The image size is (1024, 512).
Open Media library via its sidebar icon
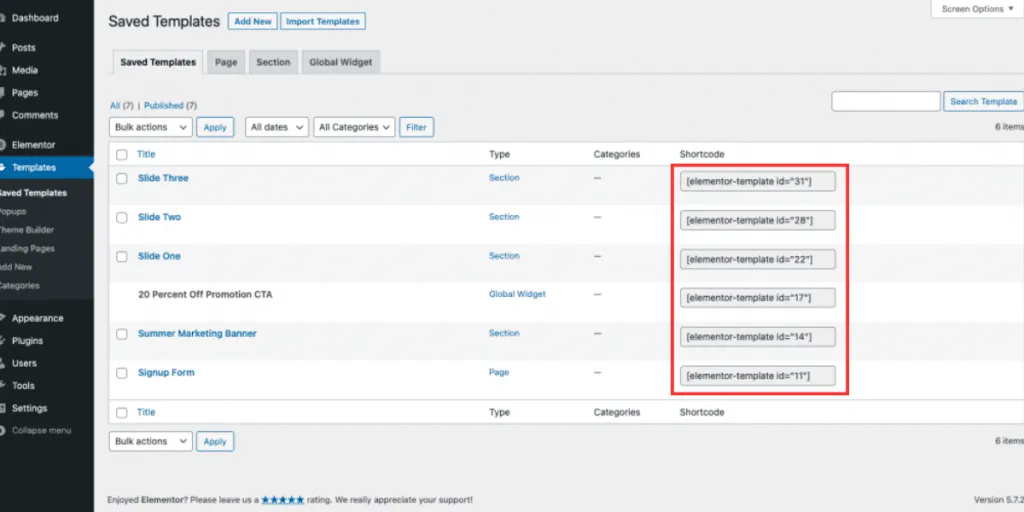click(3, 70)
